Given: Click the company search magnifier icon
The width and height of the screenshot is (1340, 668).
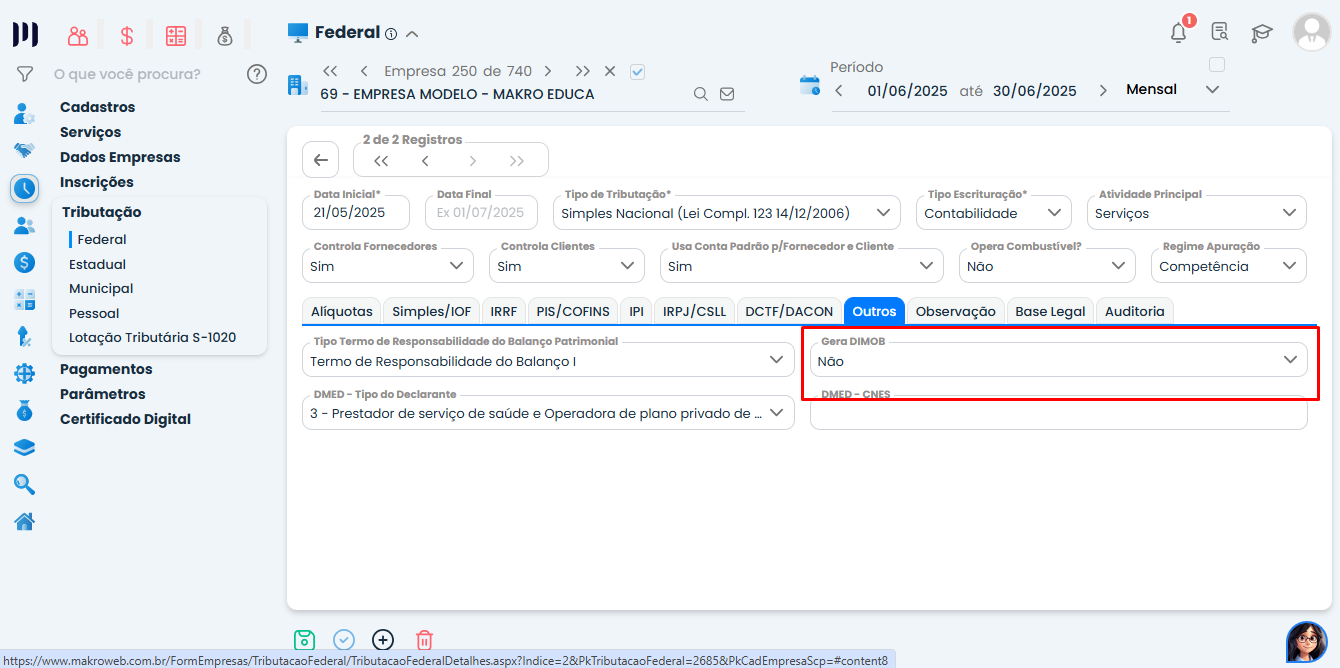Looking at the screenshot, I should [701, 94].
